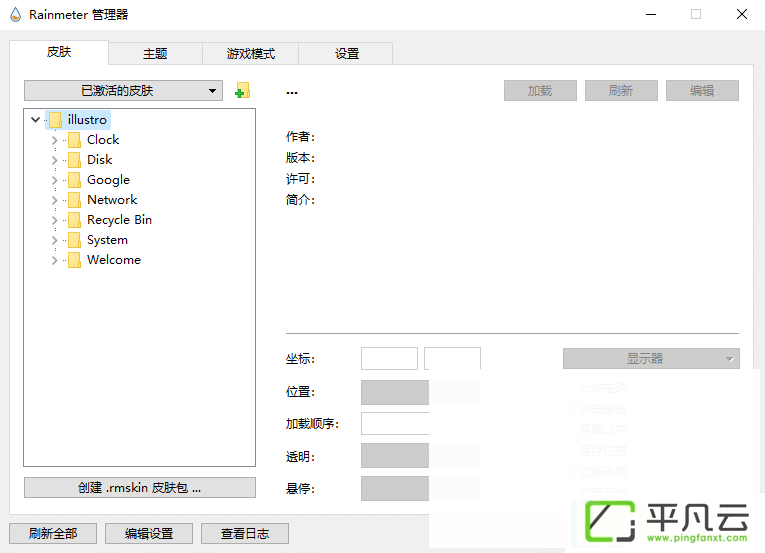Open the 显示器 dropdown
765x553 pixels.
651,359
